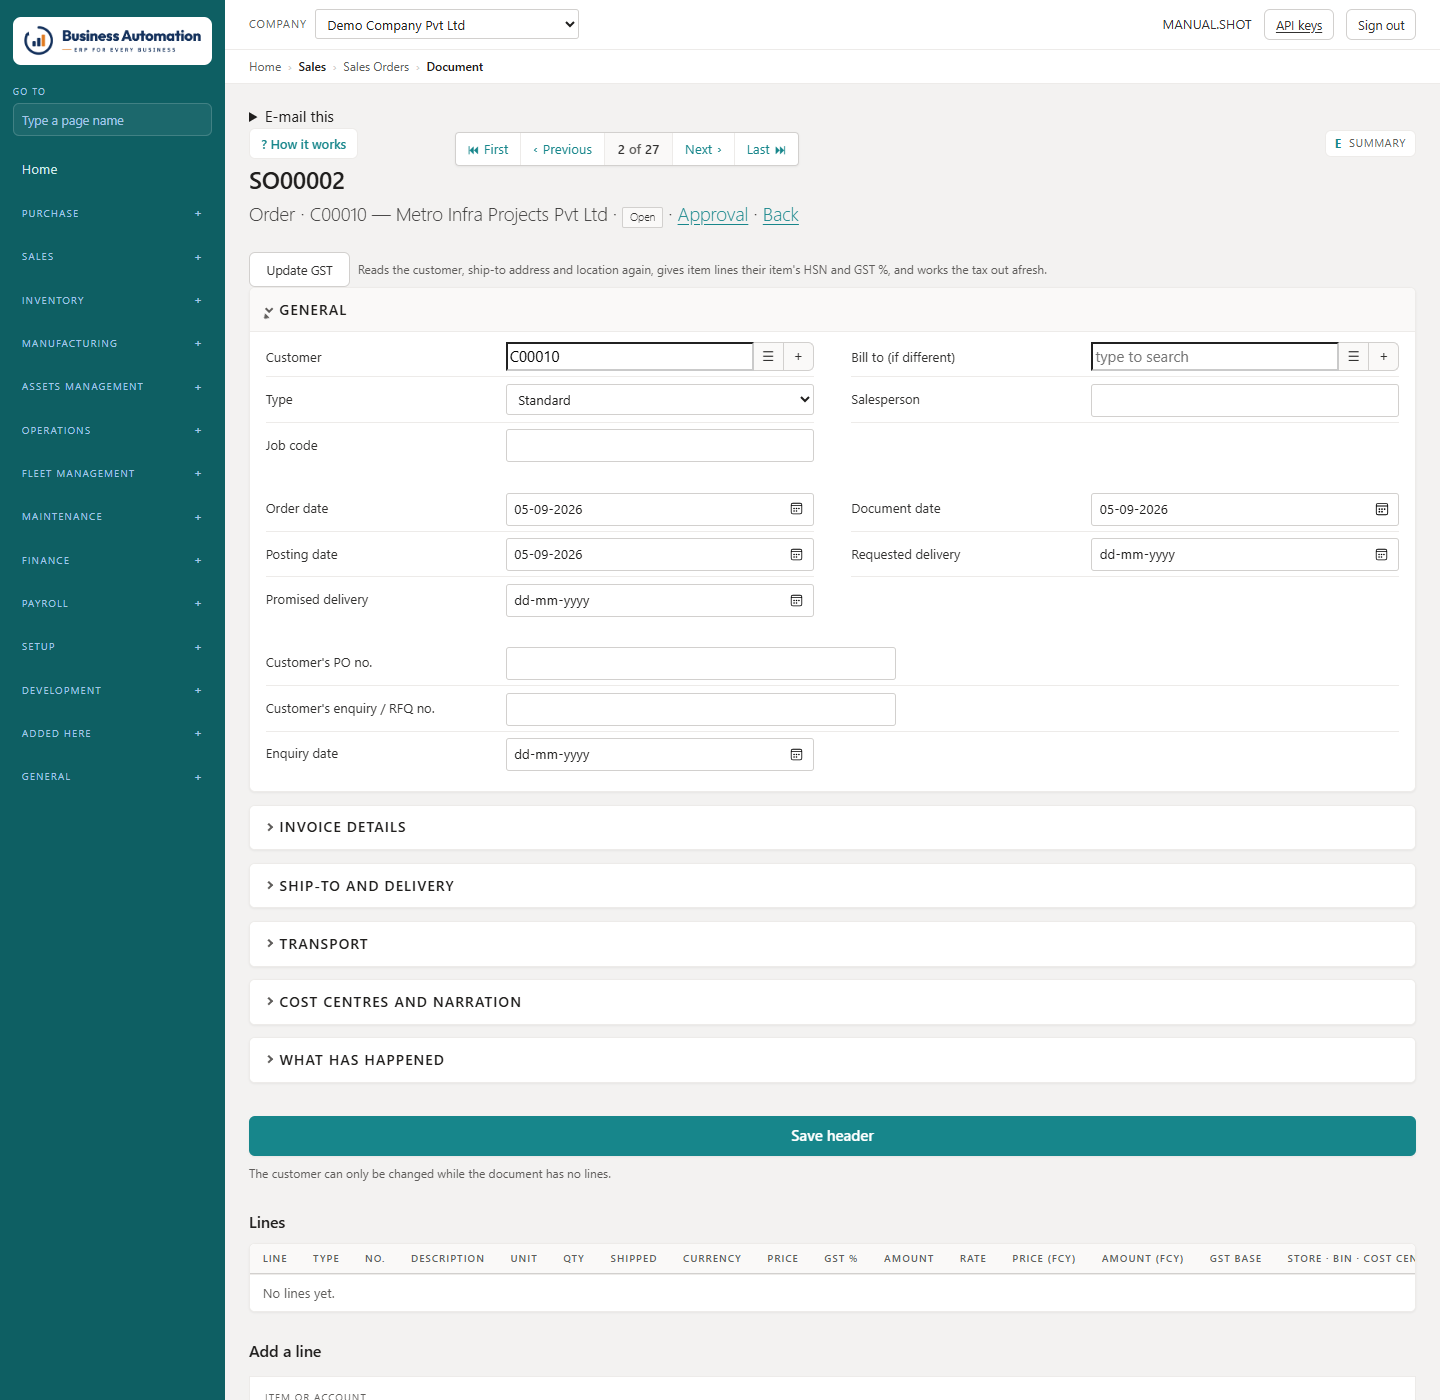Add a new customer with the plus icon
The width and height of the screenshot is (1440, 1400).
tap(798, 357)
